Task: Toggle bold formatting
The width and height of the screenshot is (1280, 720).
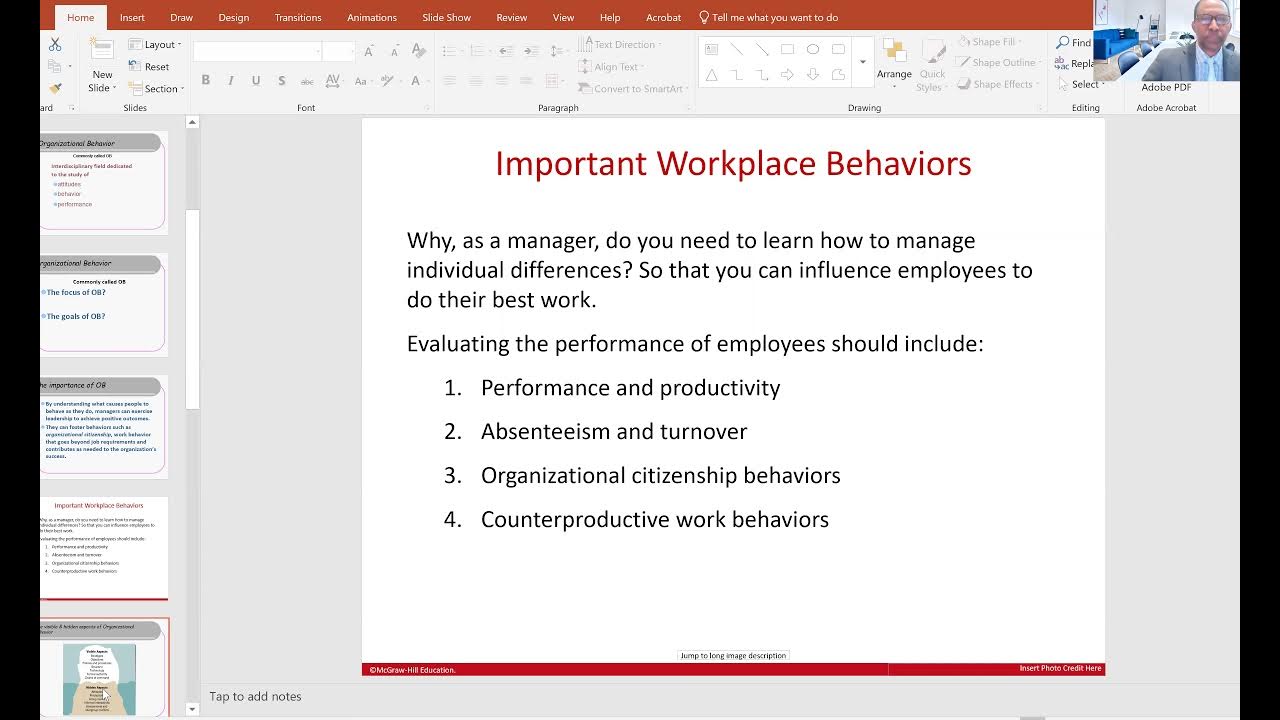Action: [206, 81]
